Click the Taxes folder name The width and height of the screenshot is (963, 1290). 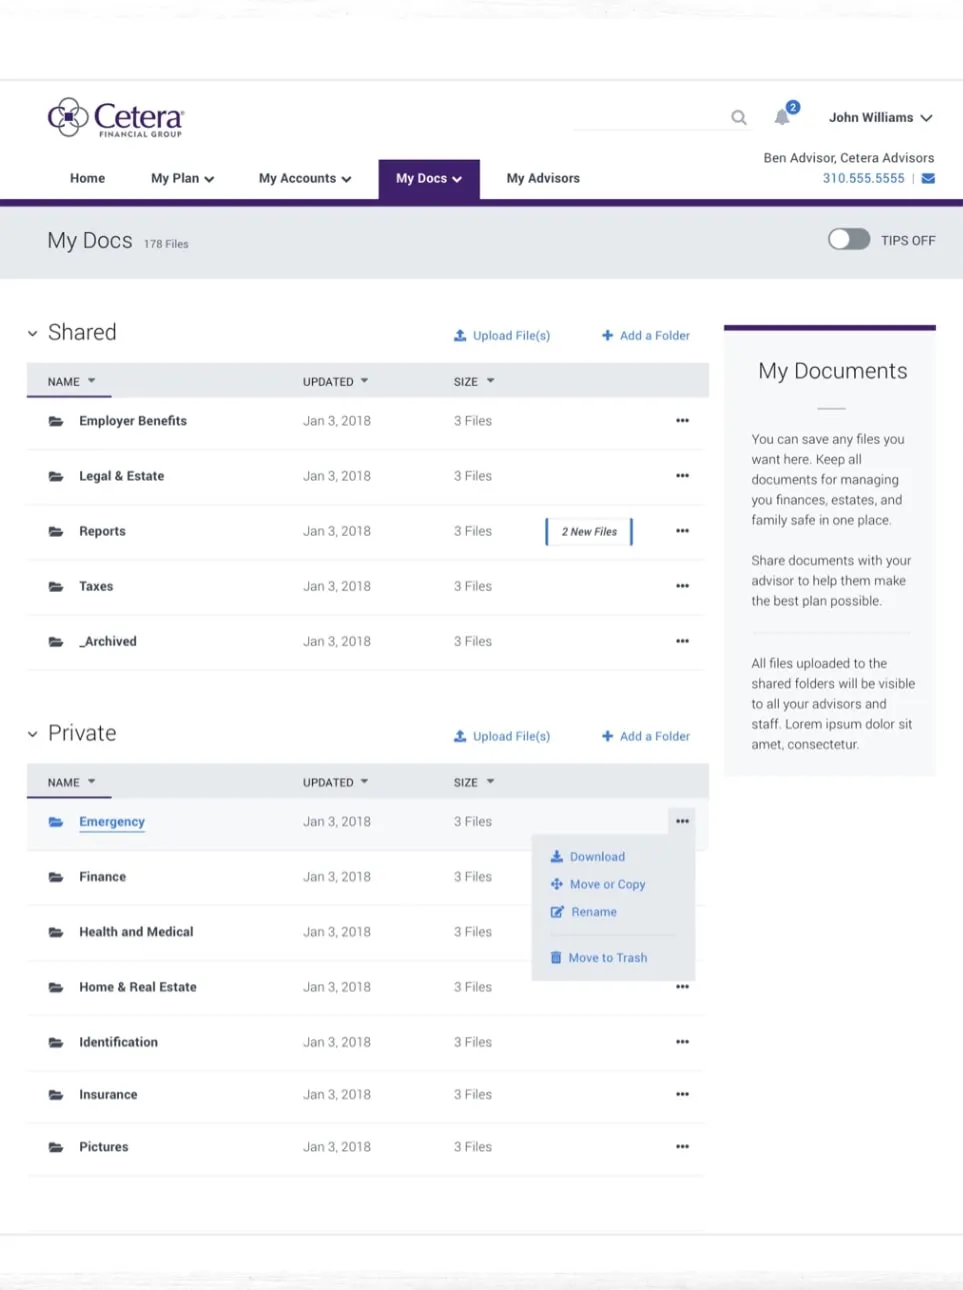coord(96,587)
